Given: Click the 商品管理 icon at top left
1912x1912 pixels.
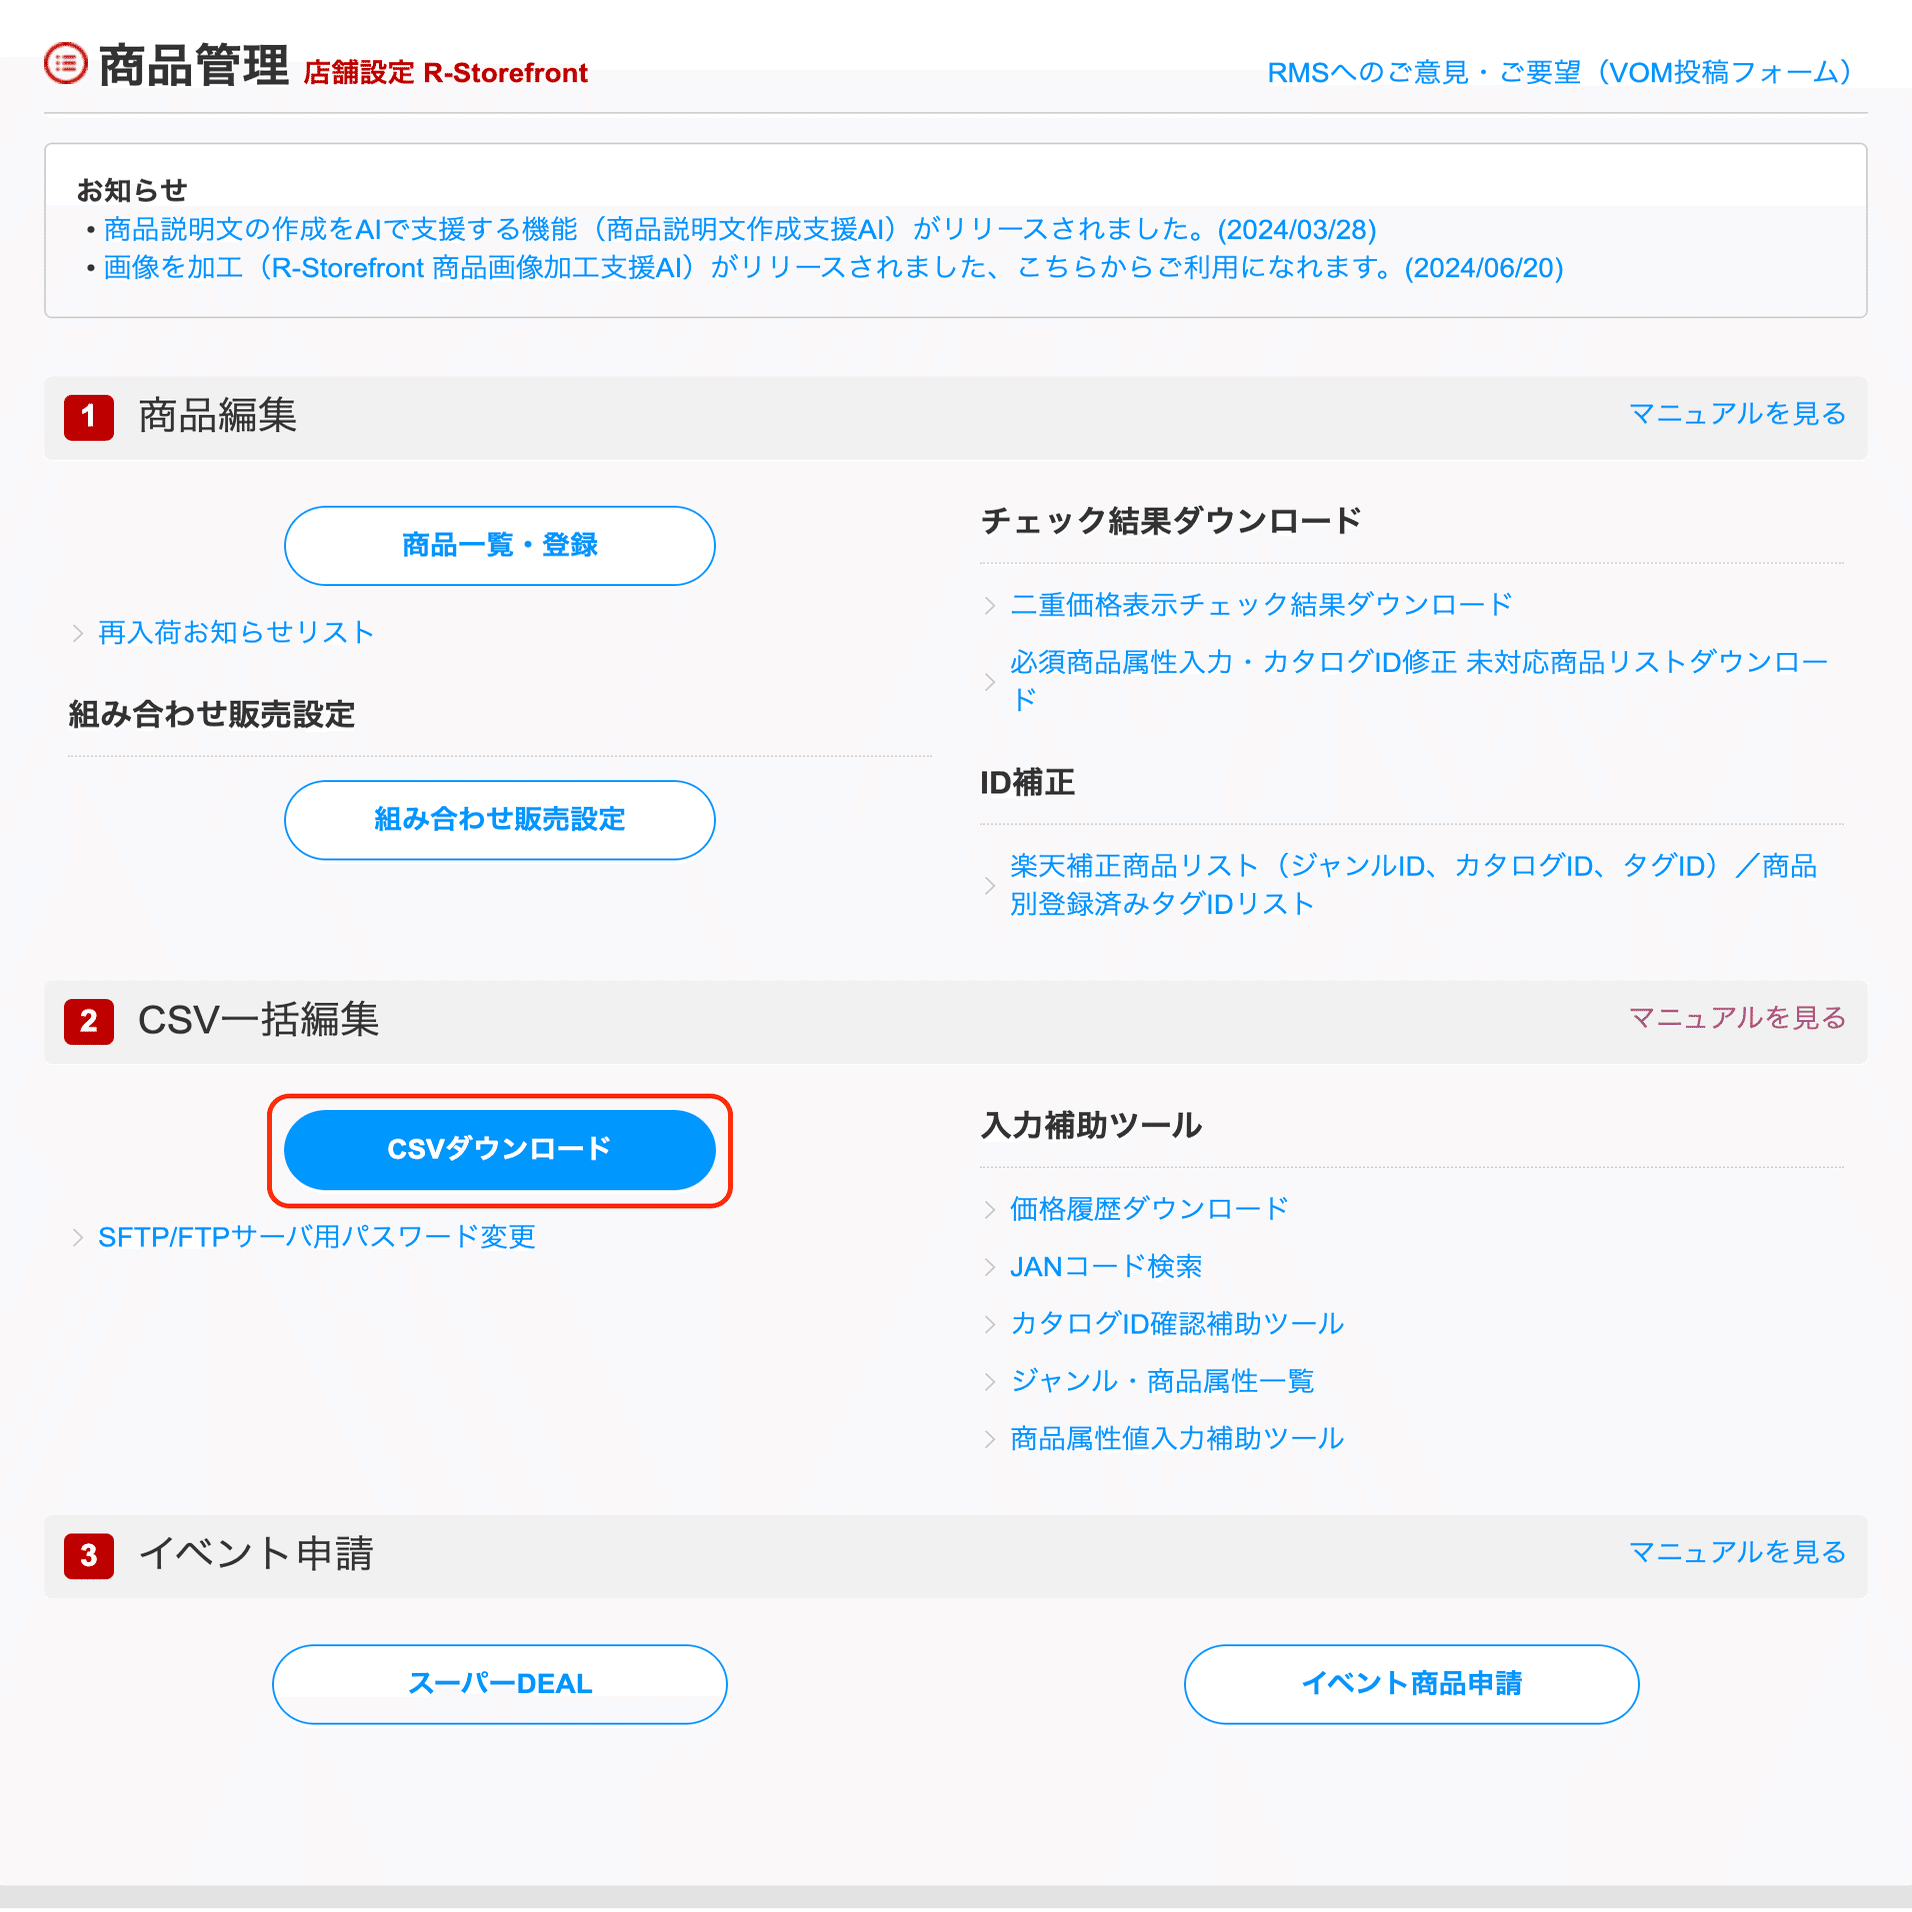Looking at the screenshot, I should pos(64,63).
